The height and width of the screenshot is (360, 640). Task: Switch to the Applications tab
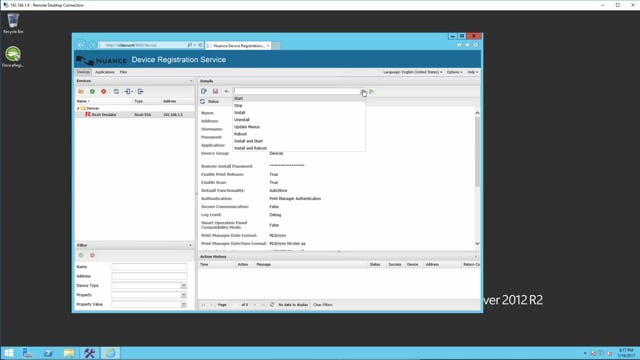click(104, 72)
